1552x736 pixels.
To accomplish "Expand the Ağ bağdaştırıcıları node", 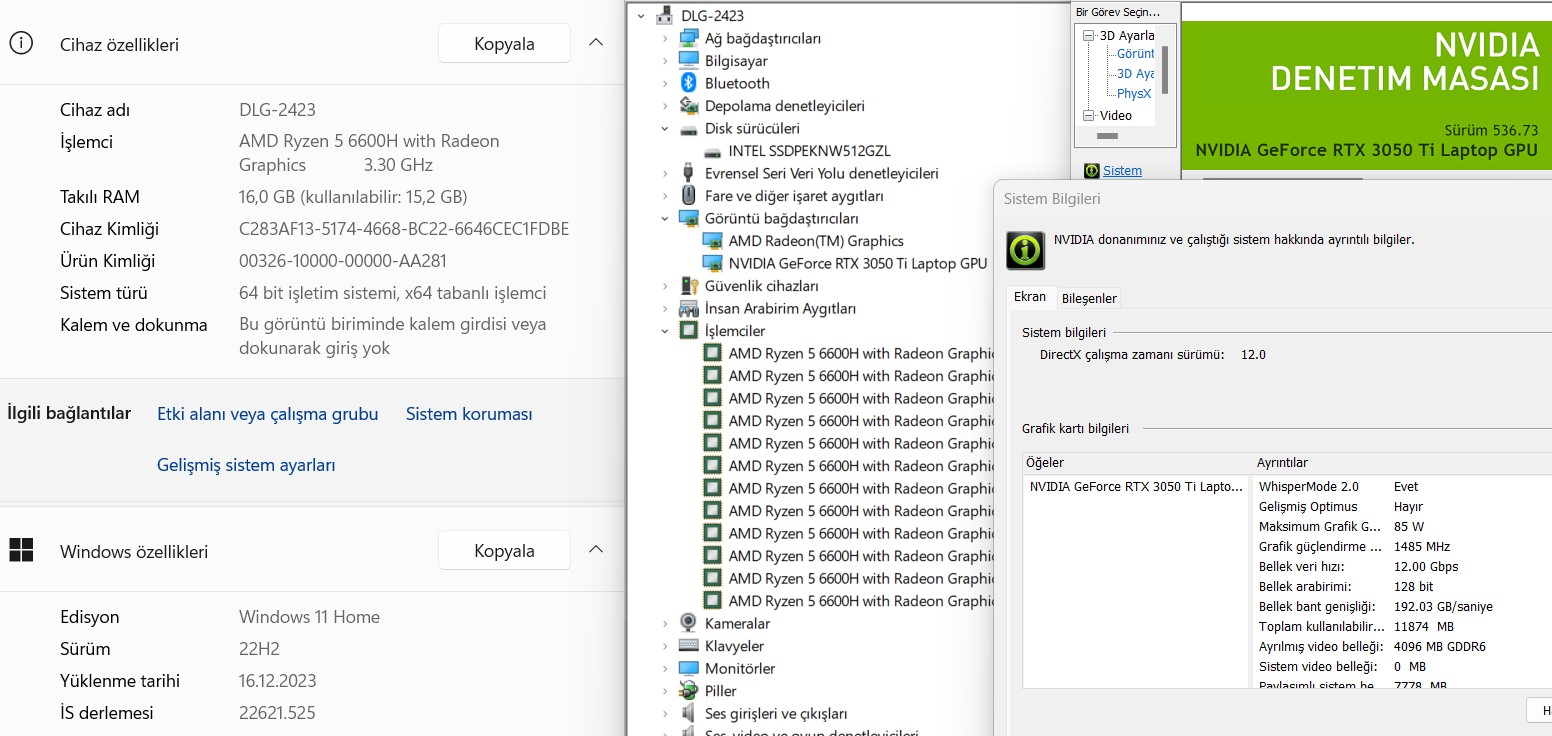I will tap(665, 38).
